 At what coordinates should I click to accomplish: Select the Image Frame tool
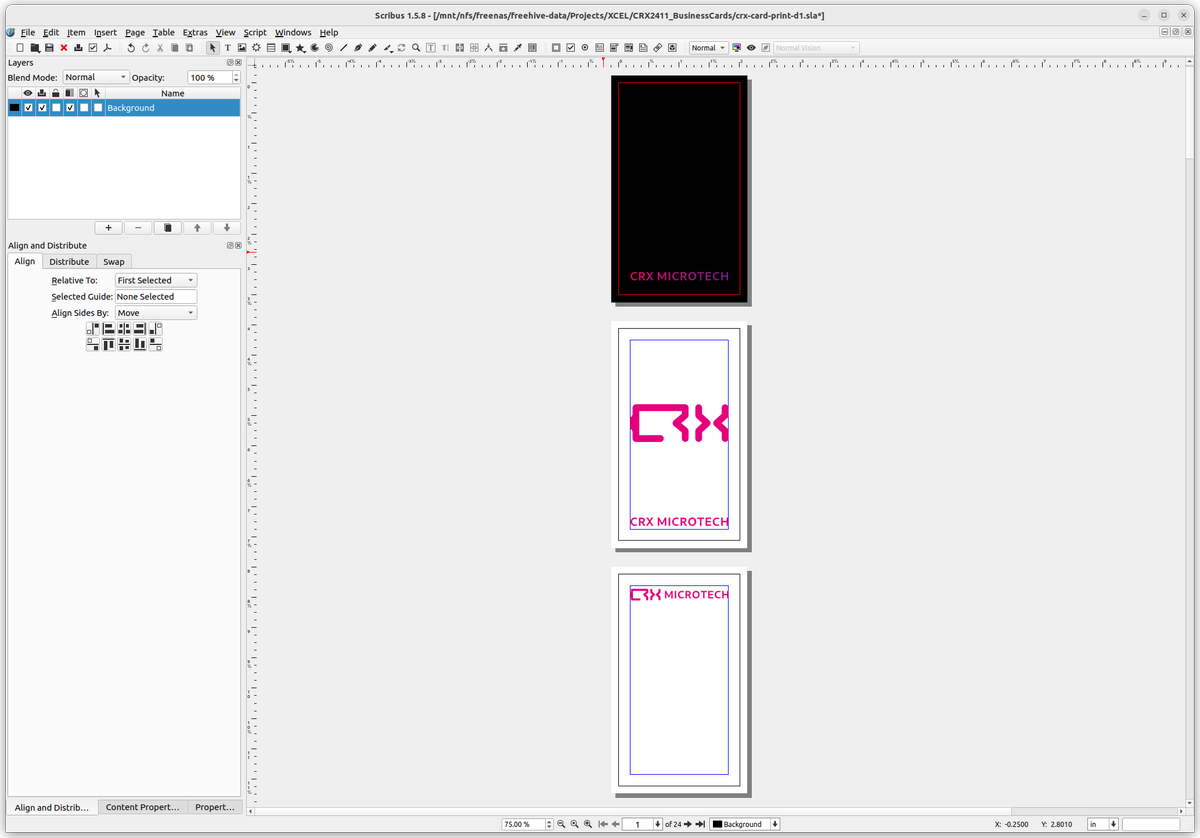click(x=242, y=48)
